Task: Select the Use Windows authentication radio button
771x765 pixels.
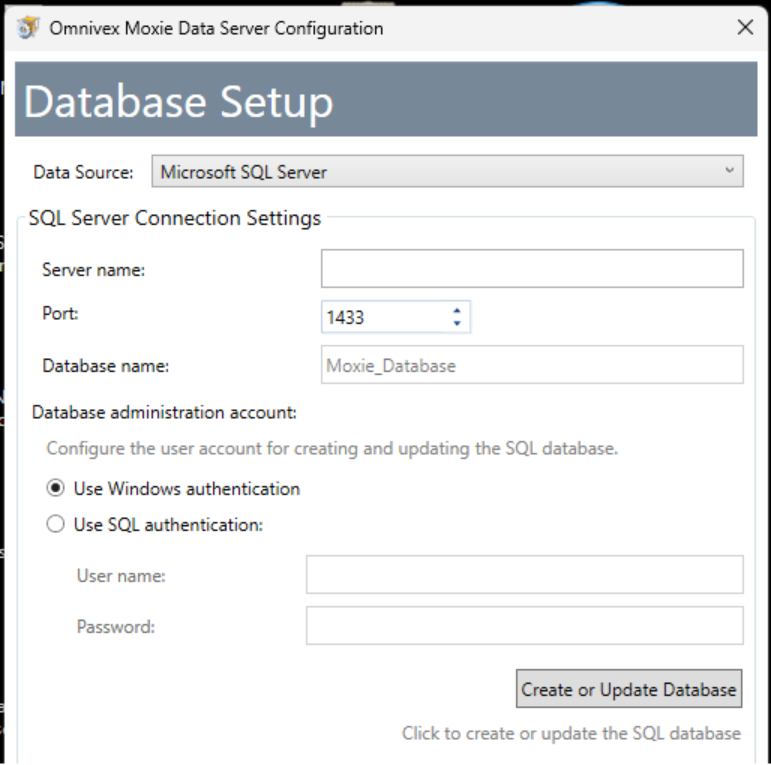Action: click(56, 489)
